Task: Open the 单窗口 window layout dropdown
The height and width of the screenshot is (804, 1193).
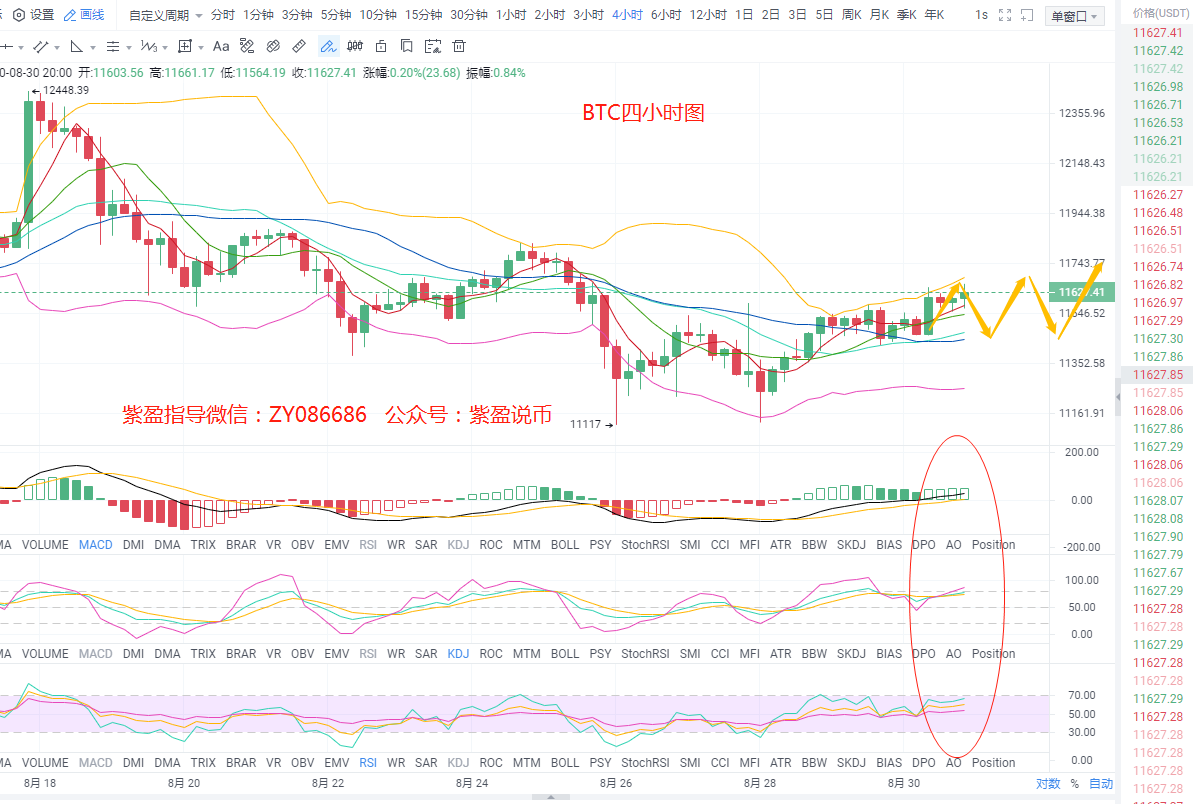Action: (x=1075, y=16)
